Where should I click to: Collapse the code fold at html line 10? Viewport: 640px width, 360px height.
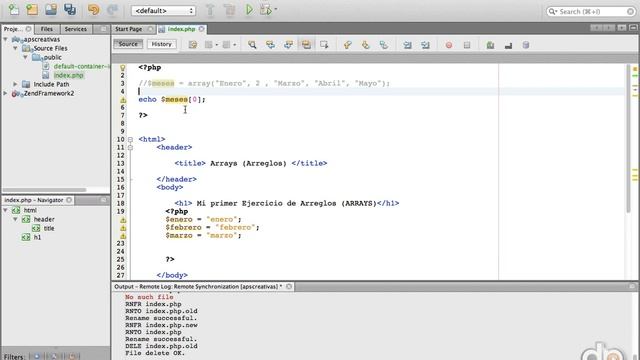(x=131, y=140)
